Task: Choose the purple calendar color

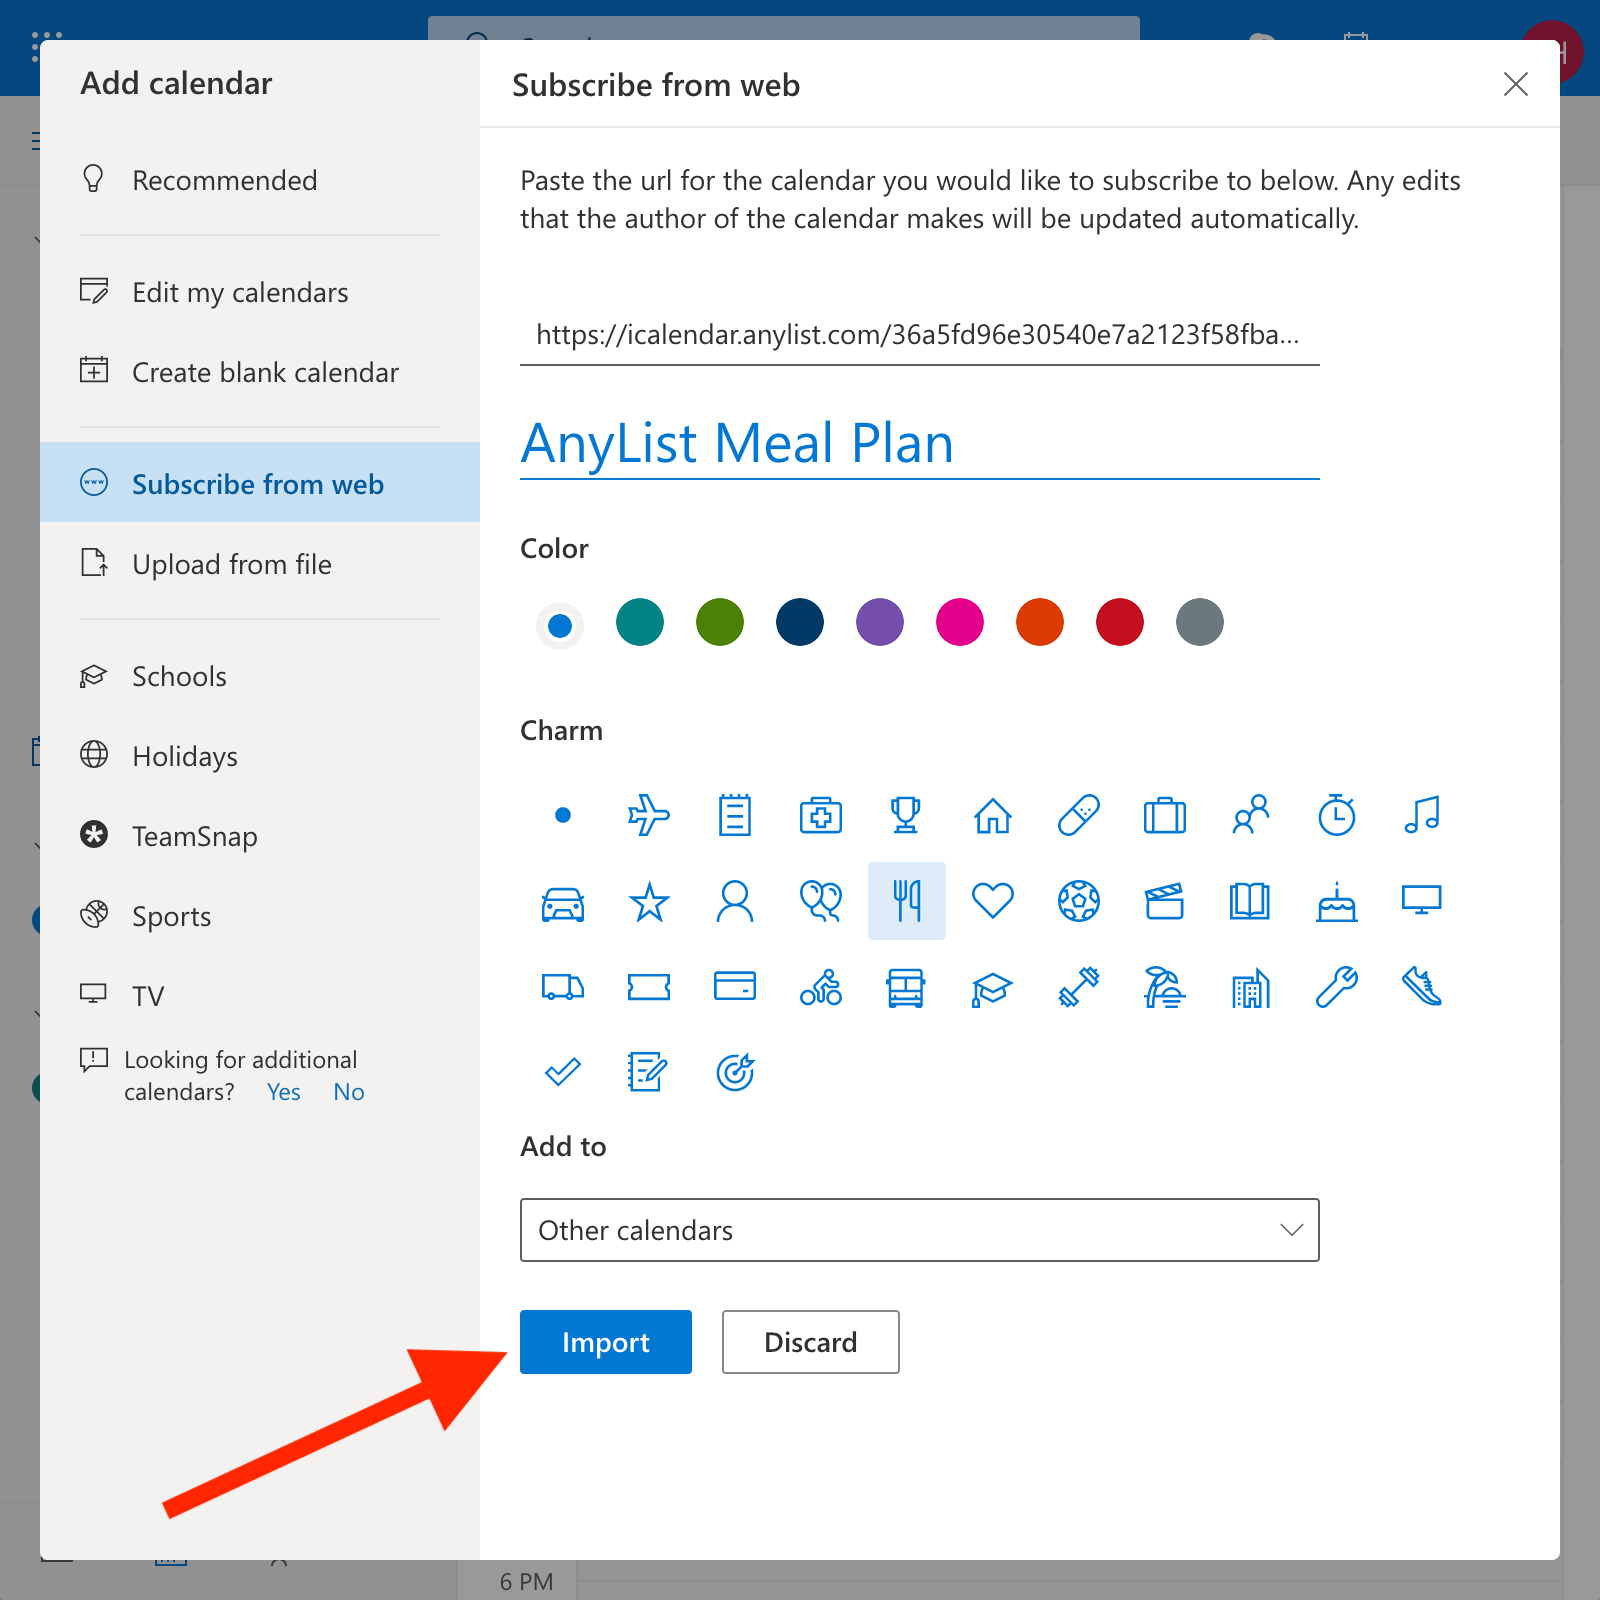Action: [879, 621]
